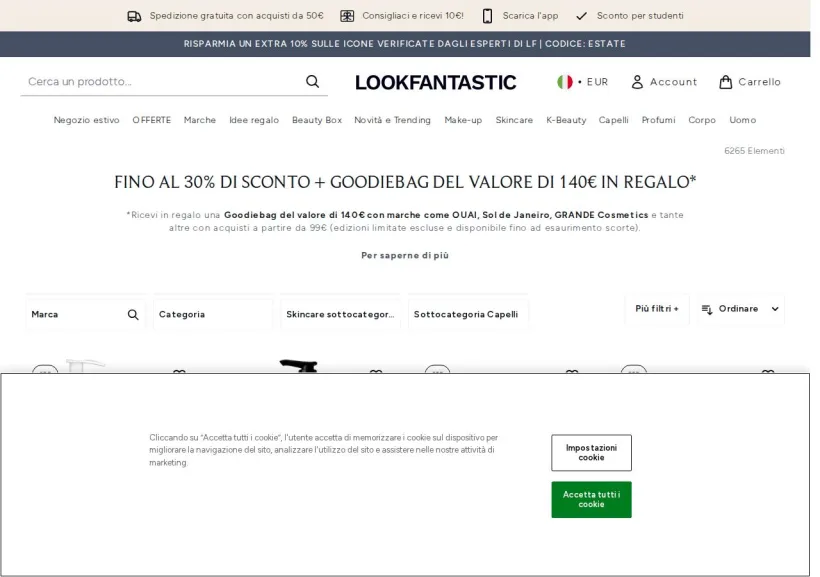The image size is (820, 577).
Task: Click the 30% DI SCONTO Goodiebag heading
Action: tap(405, 182)
